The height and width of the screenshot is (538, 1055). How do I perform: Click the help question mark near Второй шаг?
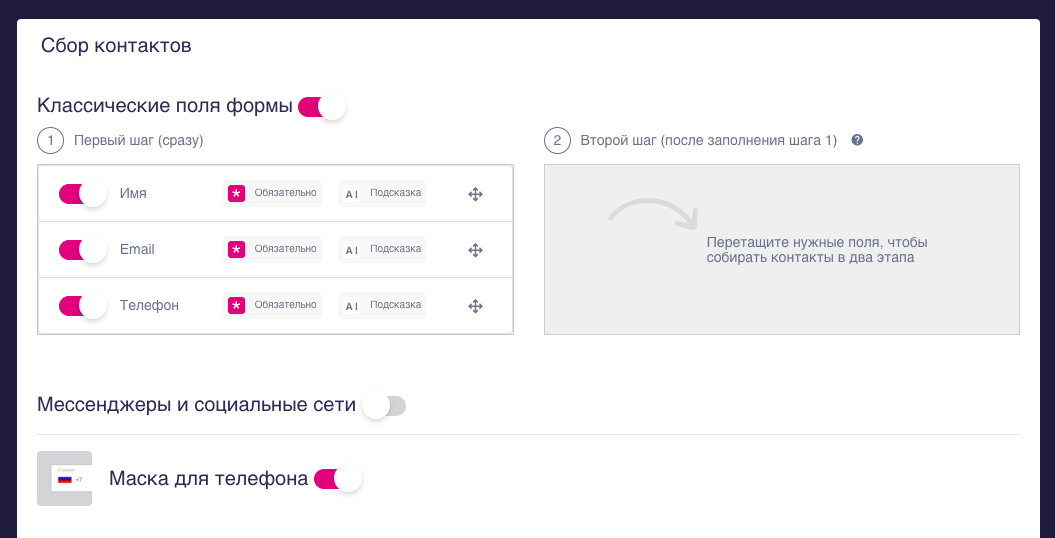[857, 141]
